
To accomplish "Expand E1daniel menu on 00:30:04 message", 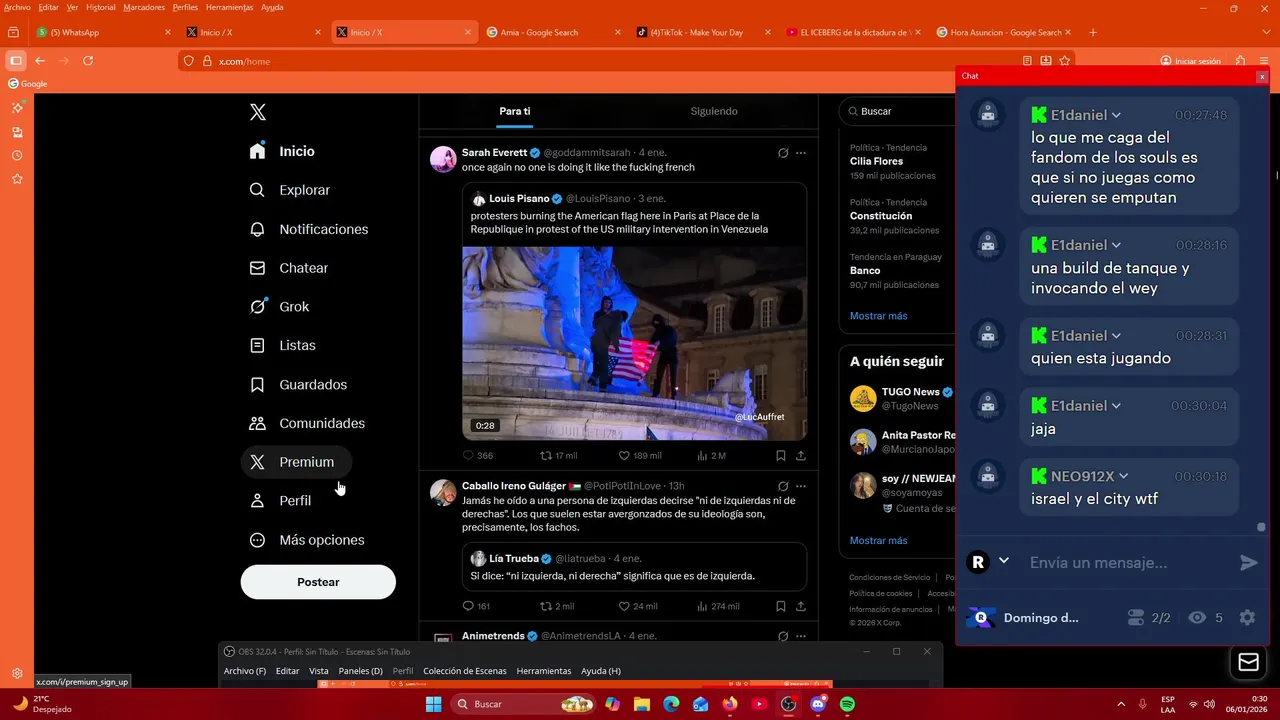I will pyautogui.click(x=1116, y=406).
